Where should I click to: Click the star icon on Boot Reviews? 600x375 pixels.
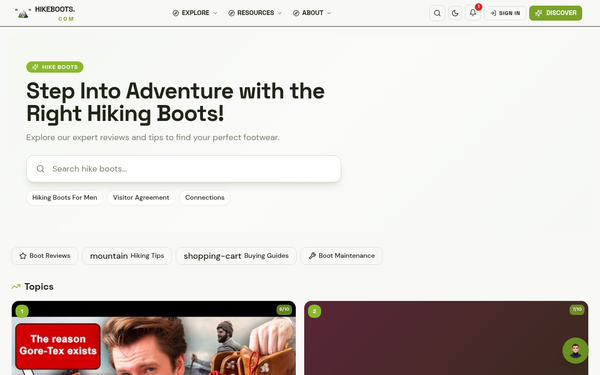[x=23, y=256]
